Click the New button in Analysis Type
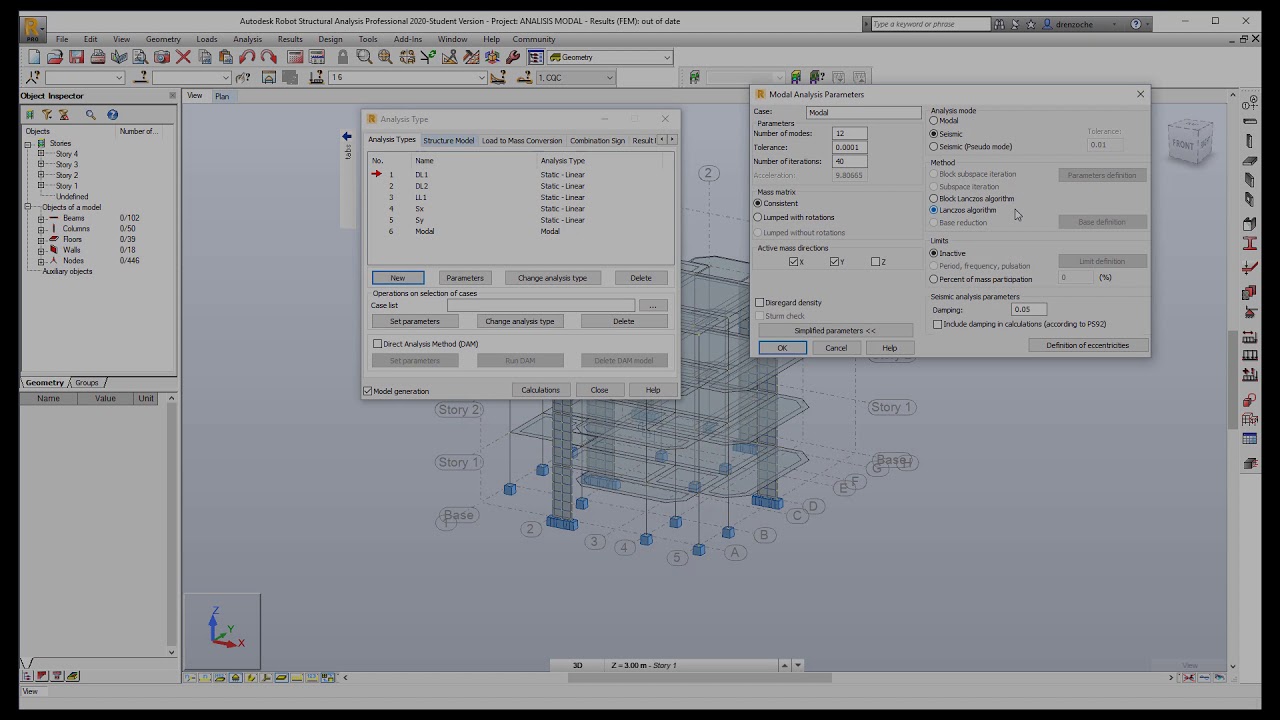The width and height of the screenshot is (1280, 720). 398,278
